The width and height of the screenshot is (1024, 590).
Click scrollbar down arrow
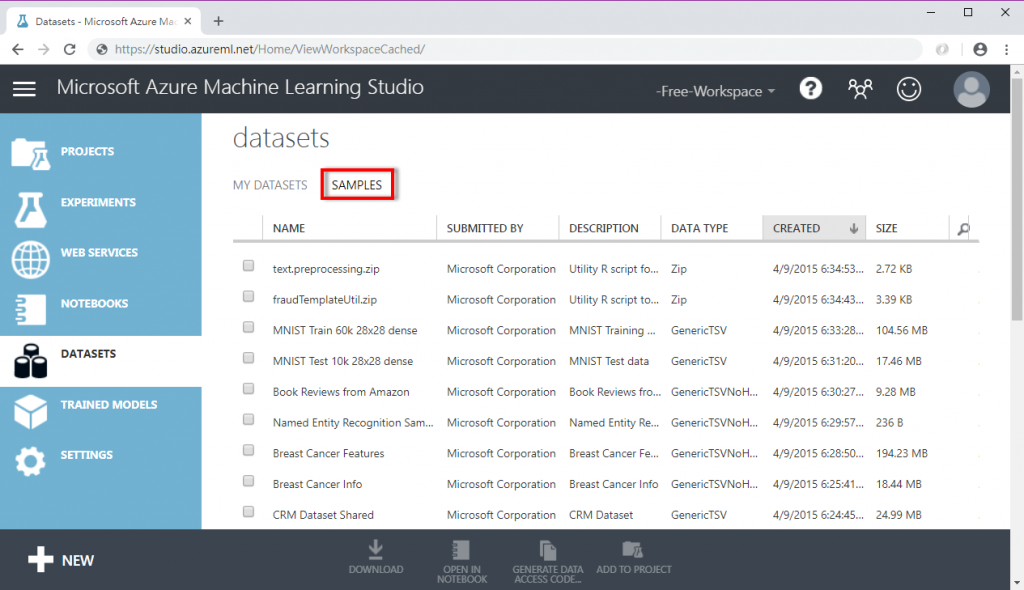click(1017, 583)
